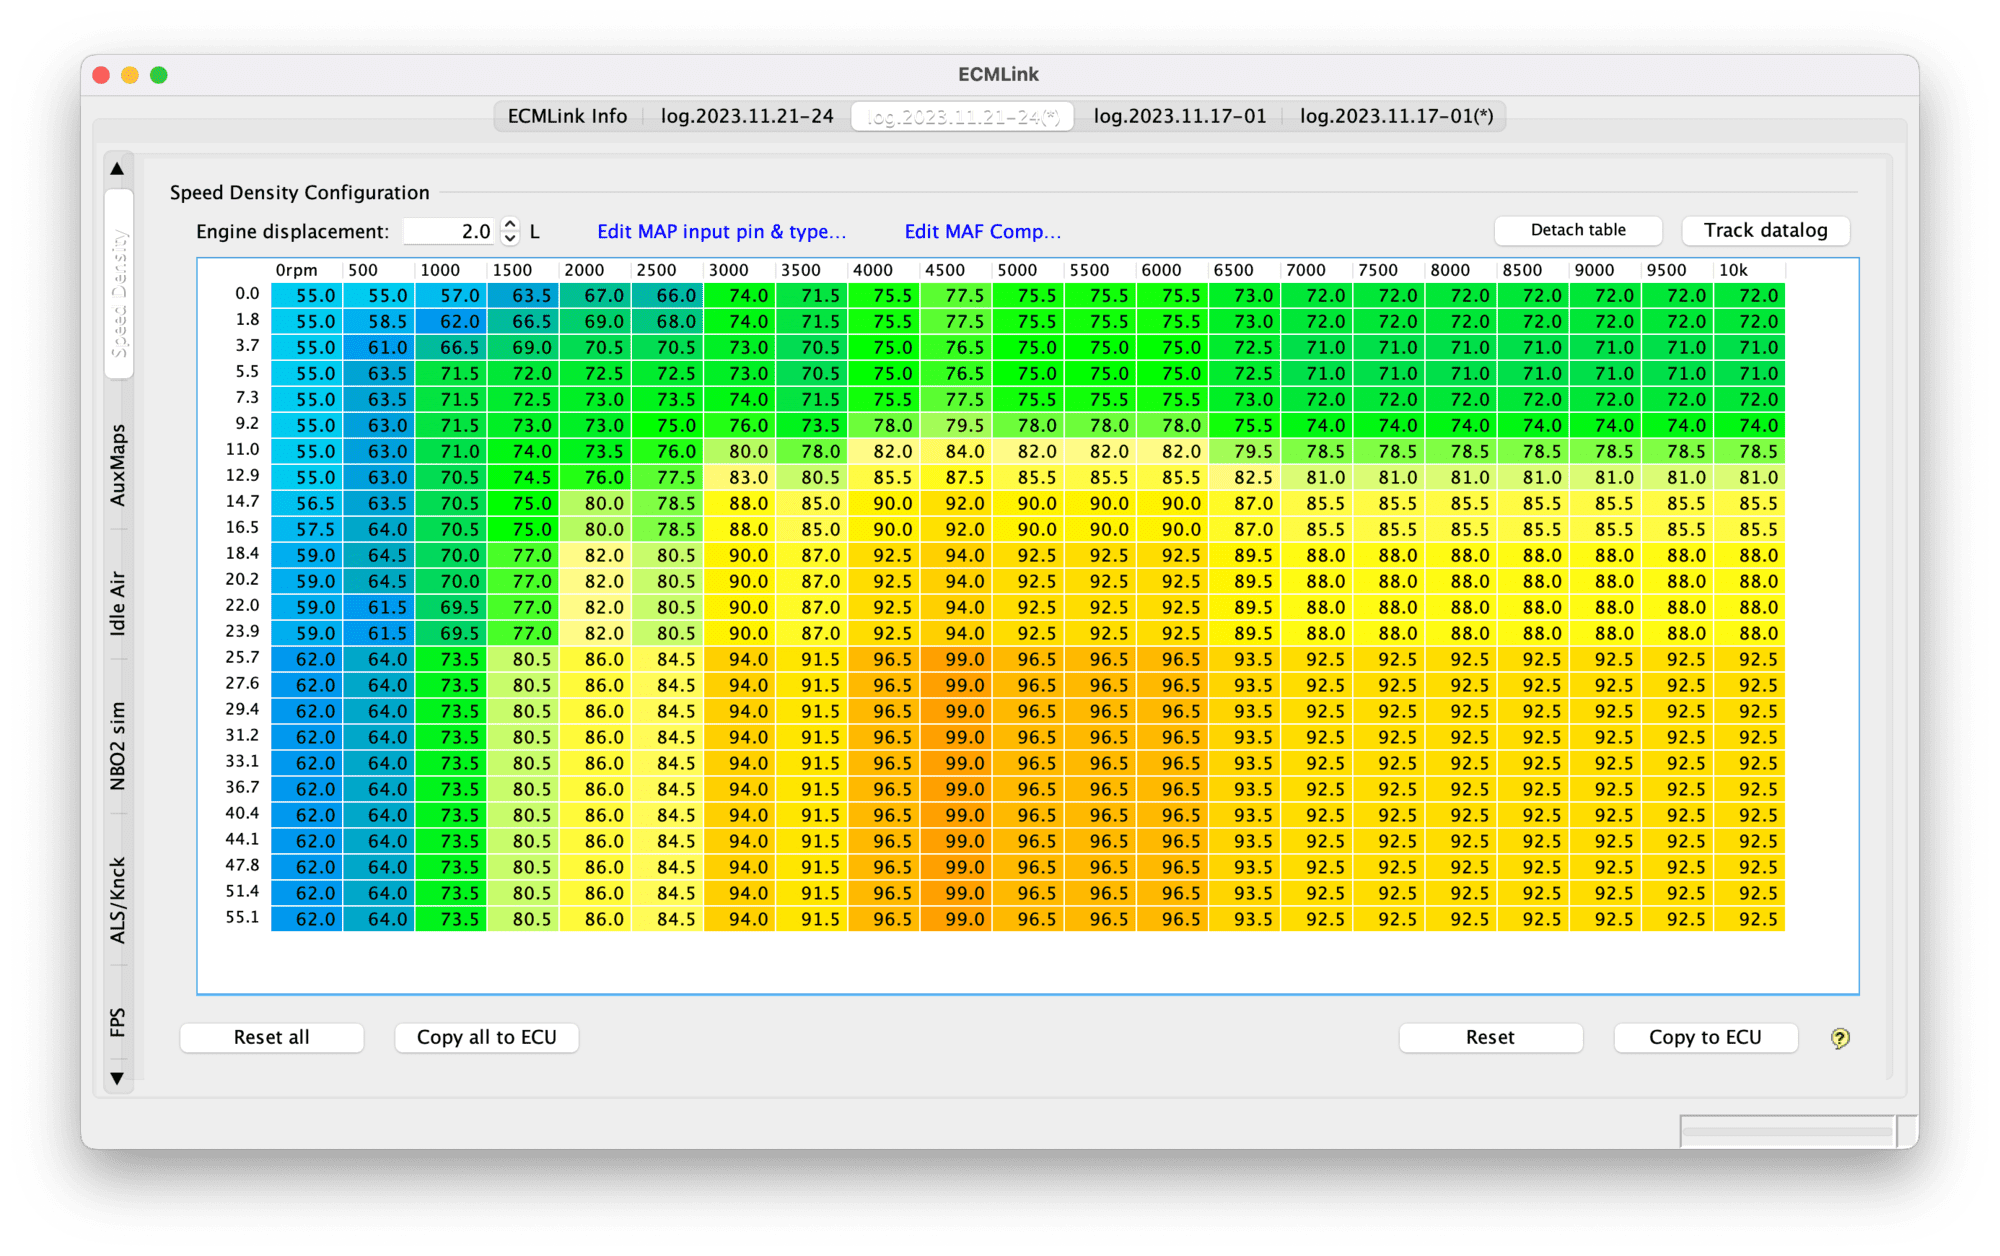
Task: Minimize the ECMLink window
Action: [x=130, y=75]
